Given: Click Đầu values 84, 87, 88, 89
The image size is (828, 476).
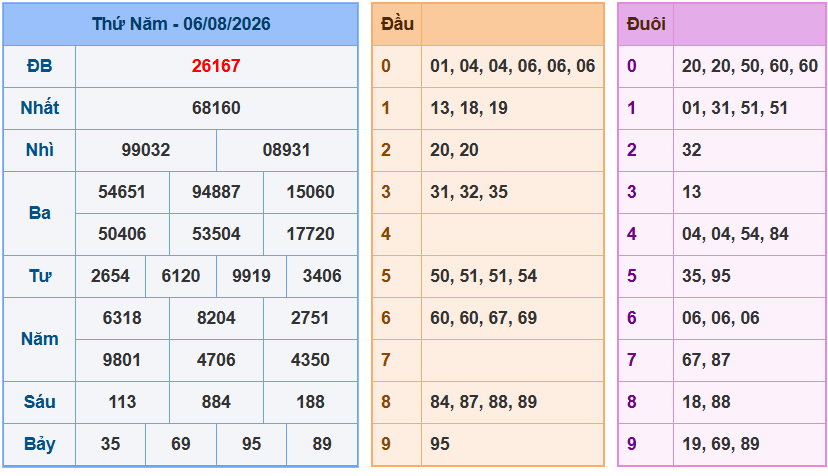Looking at the screenshot, I should tap(483, 402).
